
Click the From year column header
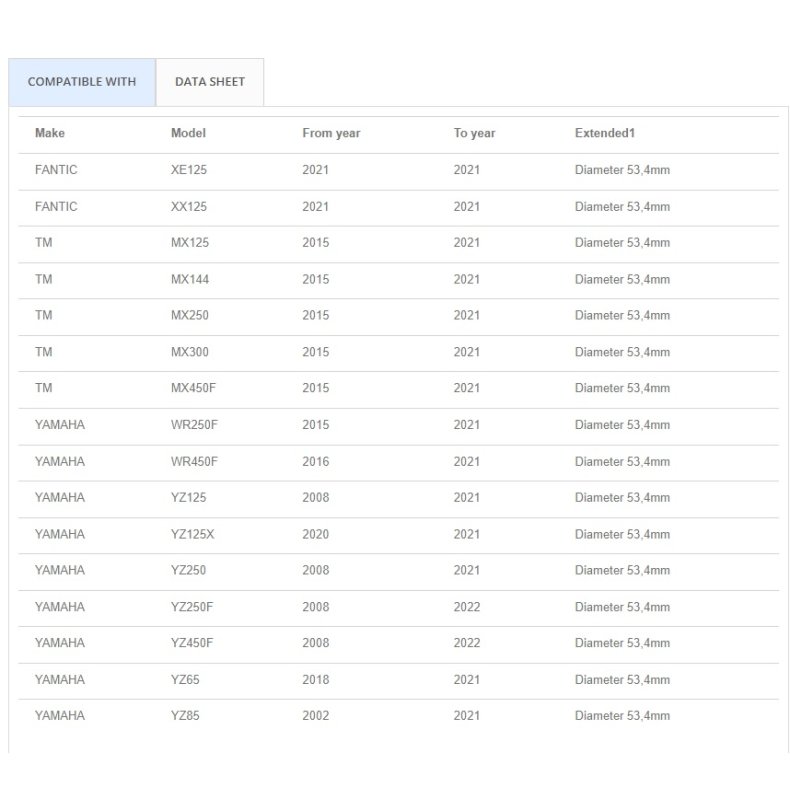(x=331, y=133)
